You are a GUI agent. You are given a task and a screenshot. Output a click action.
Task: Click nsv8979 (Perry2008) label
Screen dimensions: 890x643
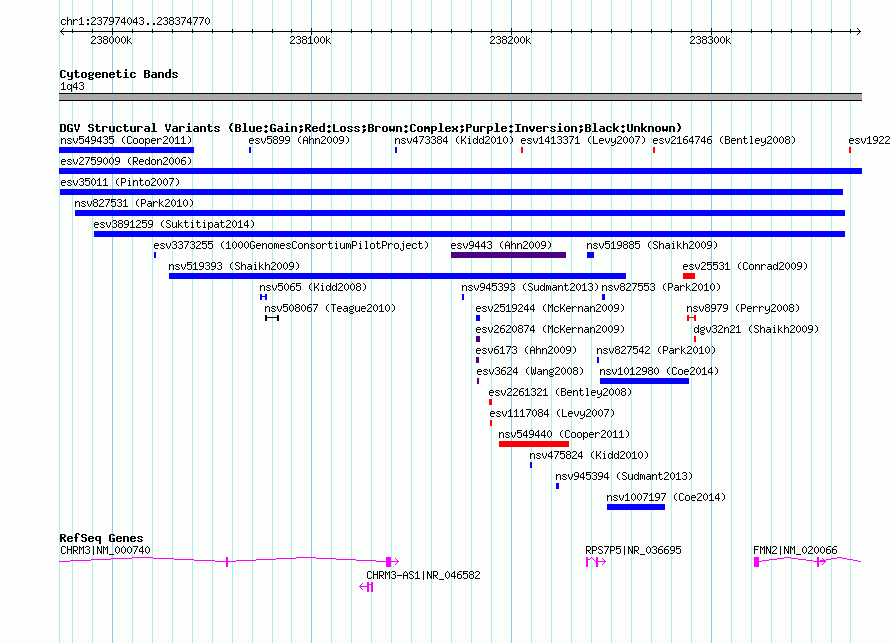tap(743, 308)
